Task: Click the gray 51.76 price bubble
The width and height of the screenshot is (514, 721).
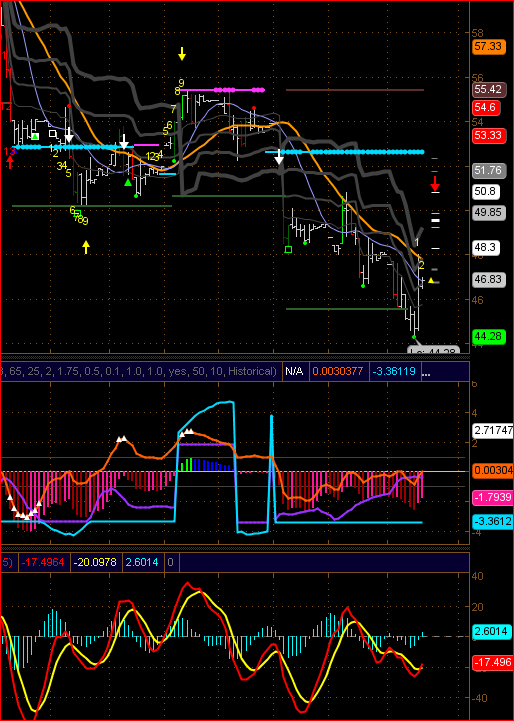Action: coord(489,171)
